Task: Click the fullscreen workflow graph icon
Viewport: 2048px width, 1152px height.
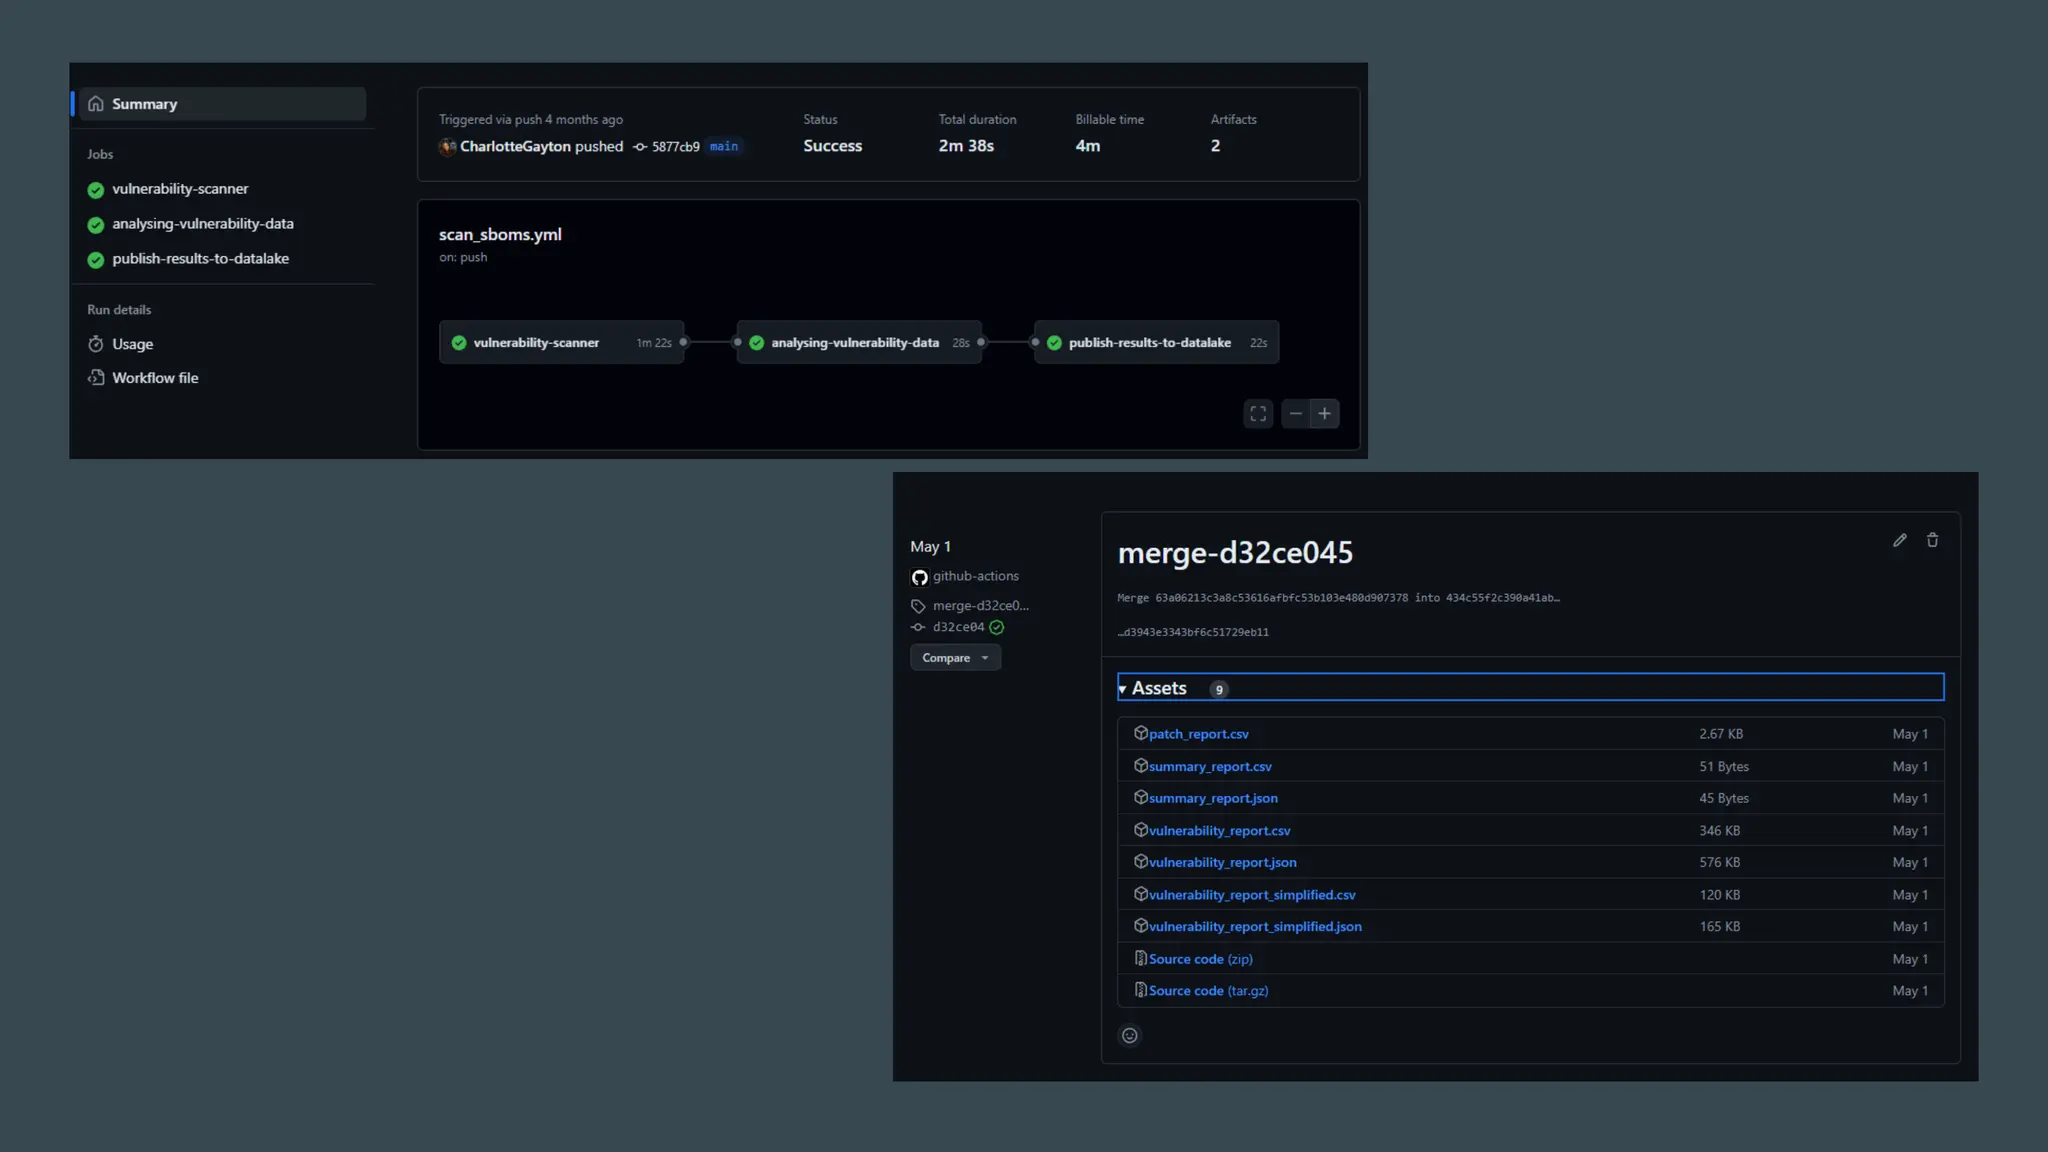Action: point(1258,413)
